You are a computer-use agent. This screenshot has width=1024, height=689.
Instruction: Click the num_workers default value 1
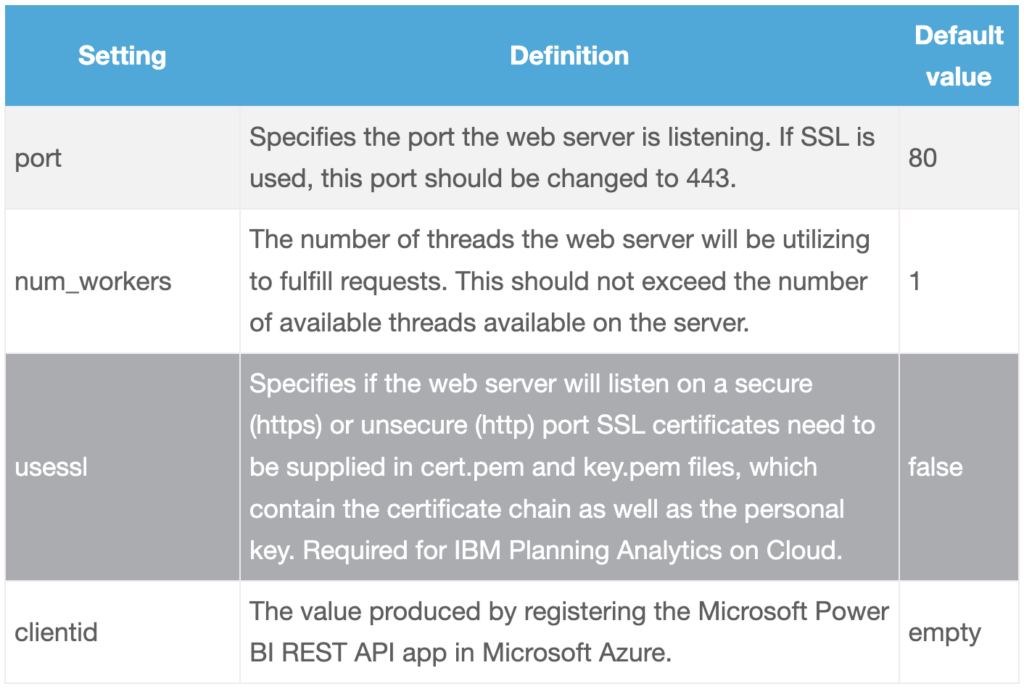tap(914, 281)
